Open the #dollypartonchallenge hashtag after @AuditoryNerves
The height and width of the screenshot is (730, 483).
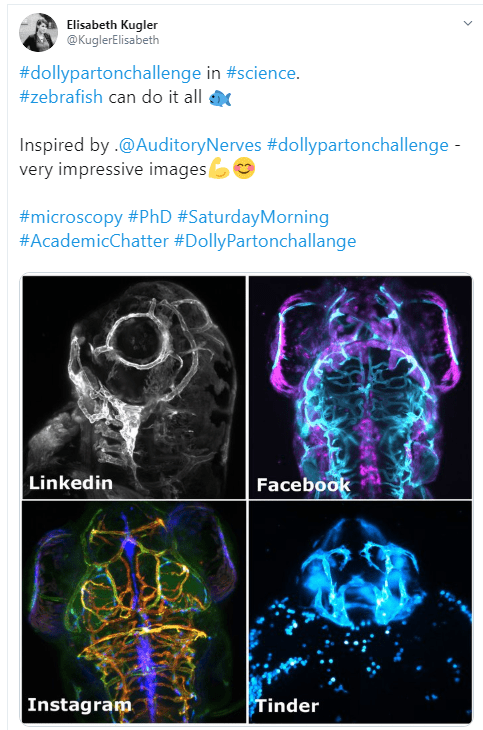[358, 145]
